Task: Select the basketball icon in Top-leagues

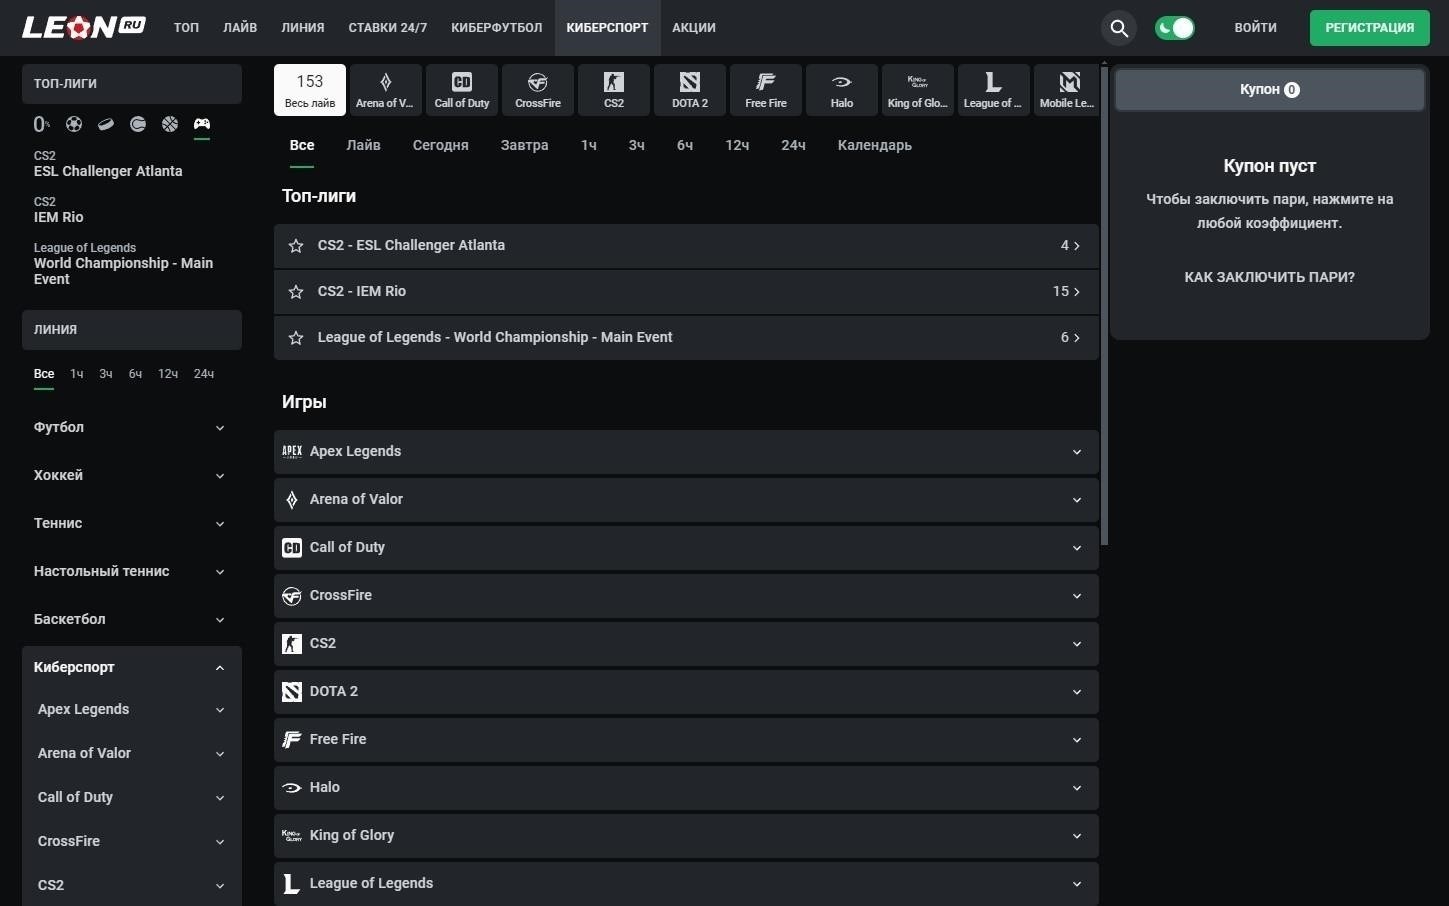Action: pos(170,124)
